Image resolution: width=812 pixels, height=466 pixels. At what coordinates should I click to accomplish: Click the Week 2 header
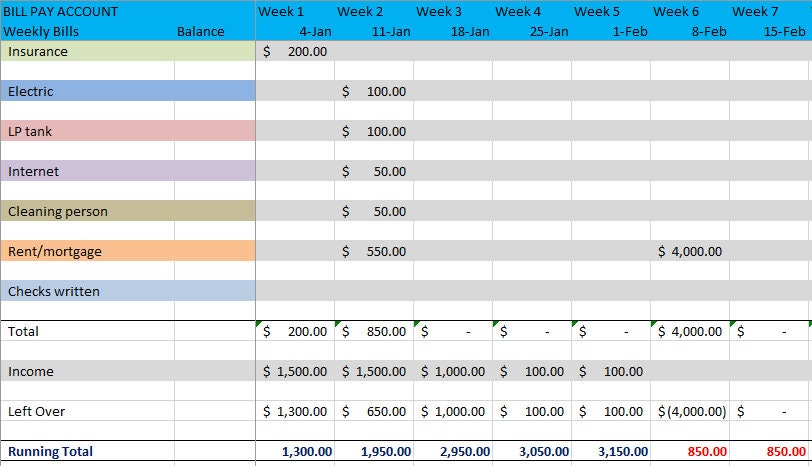(360, 11)
